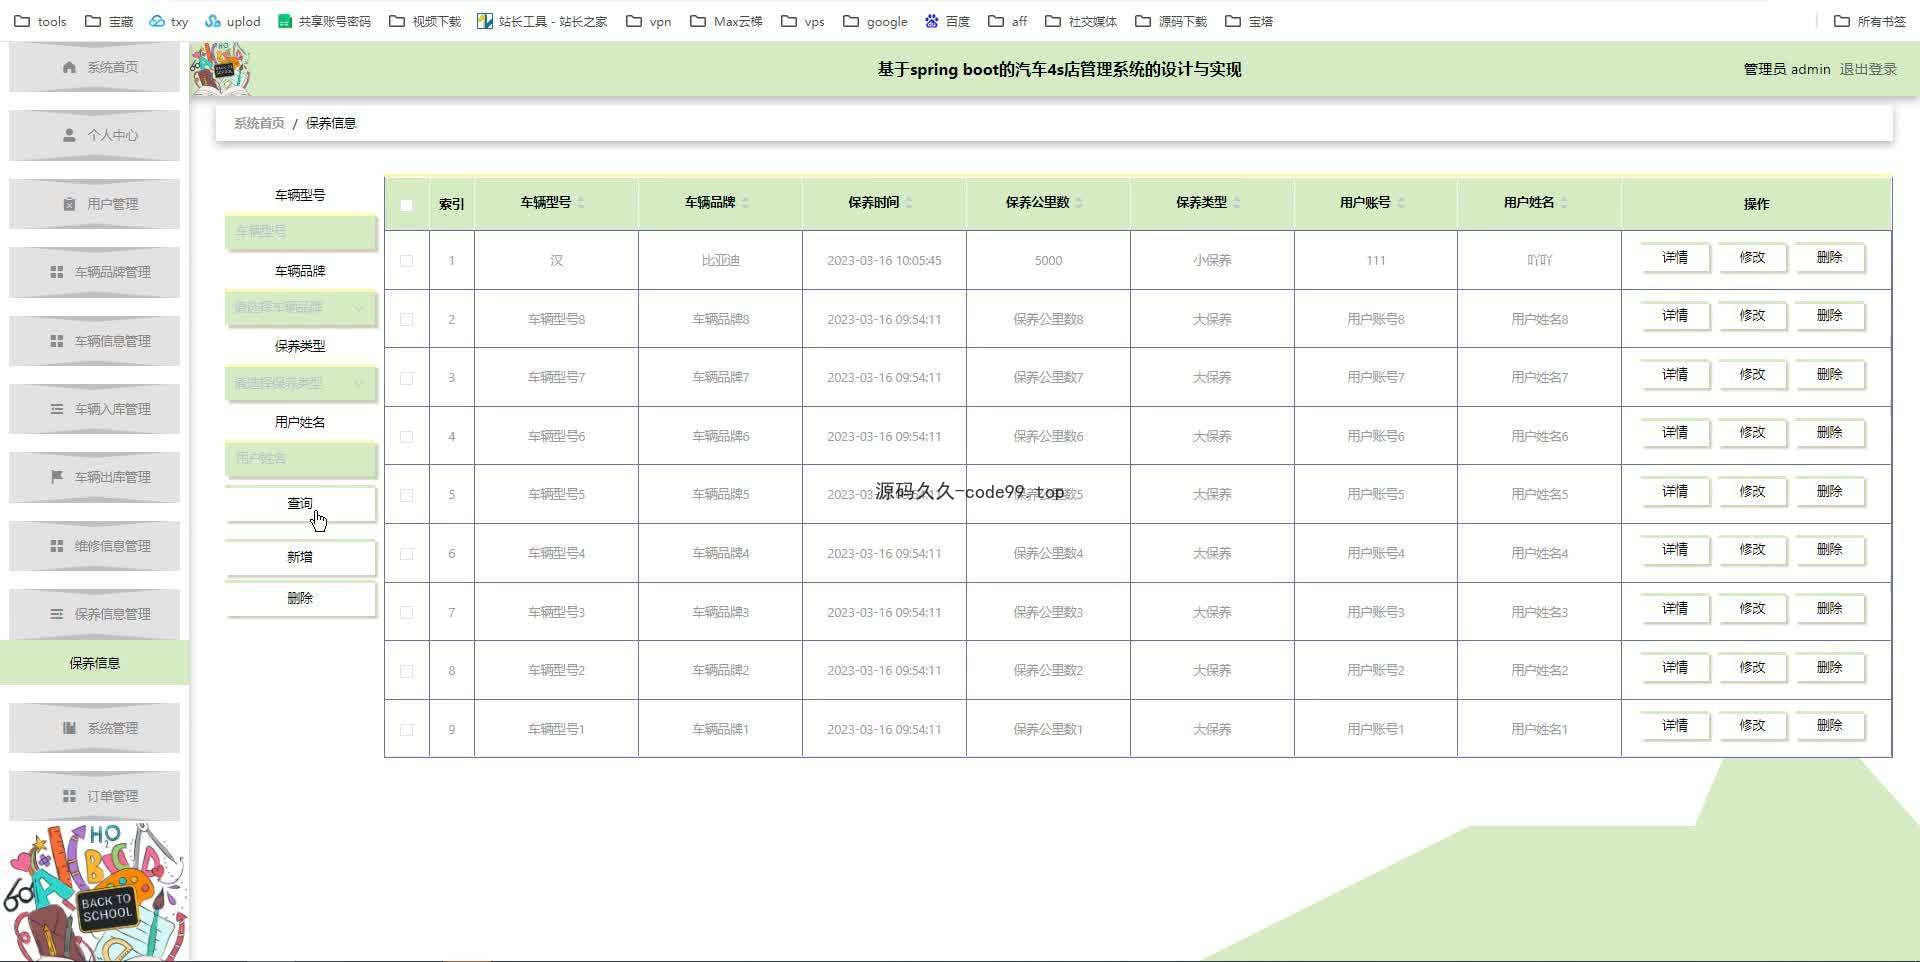
Task: Click the list icon beside 车辆入库管理
Action: click(57, 409)
